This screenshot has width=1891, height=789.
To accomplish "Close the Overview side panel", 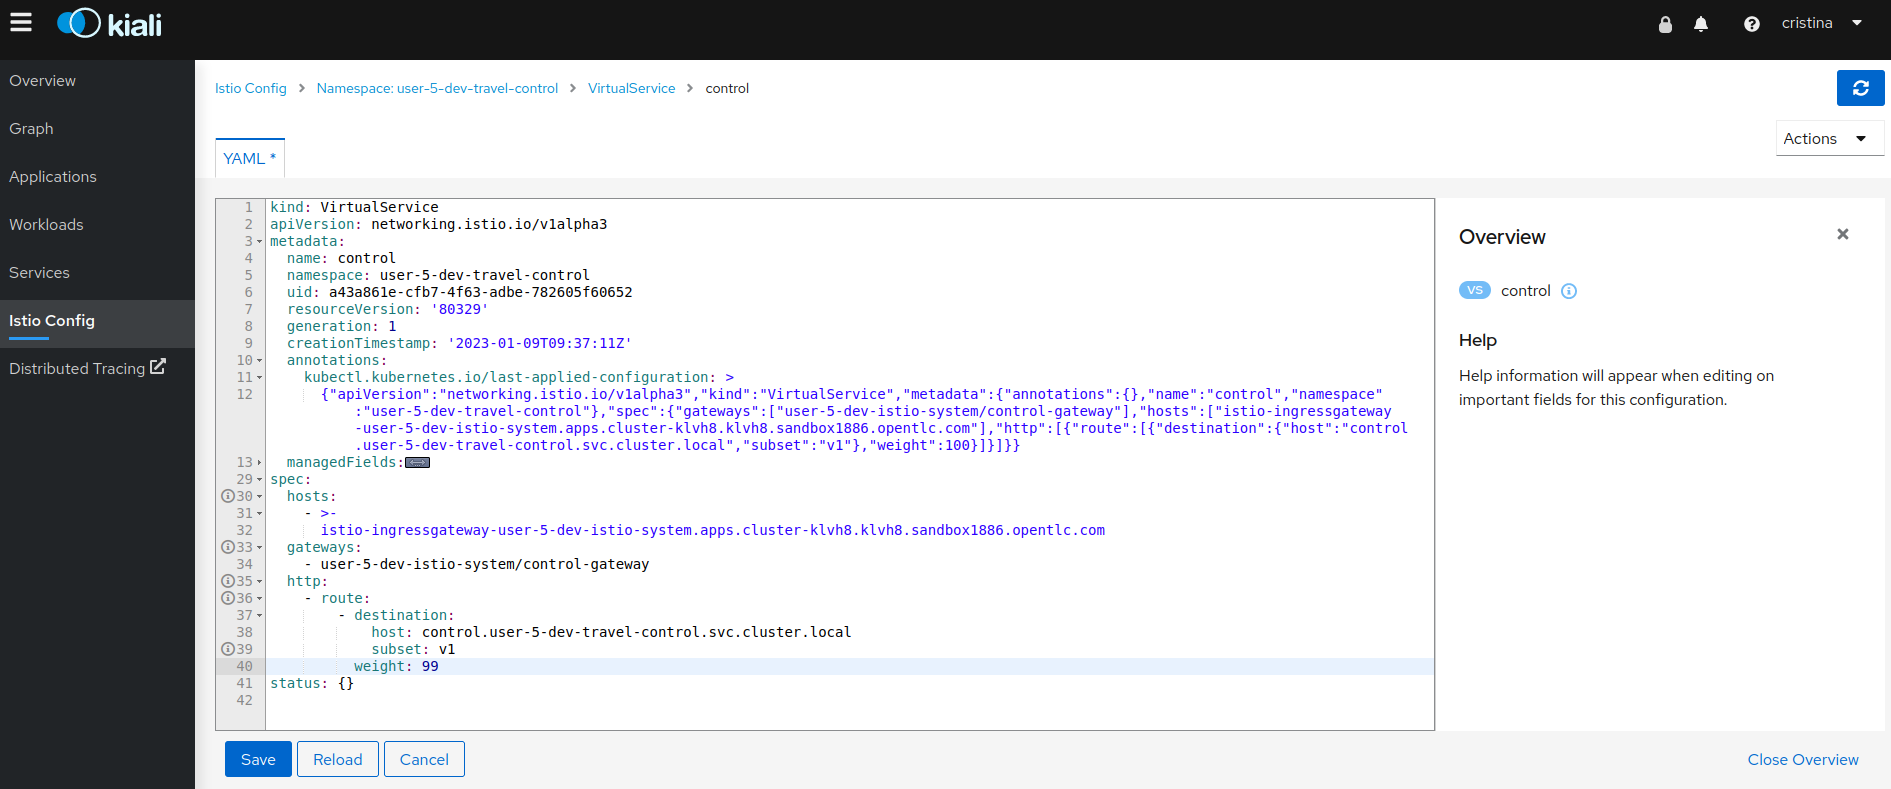I will tap(1842, 234).
